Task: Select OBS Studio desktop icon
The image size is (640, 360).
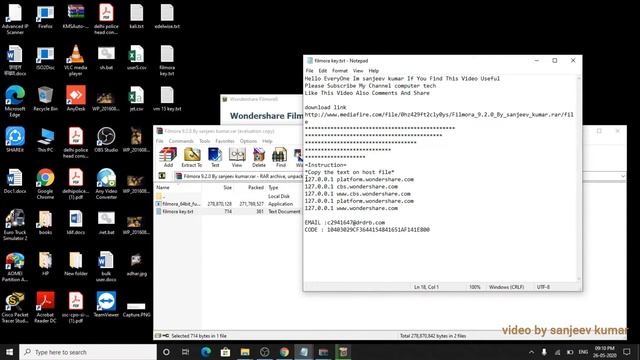Action: 106,140
